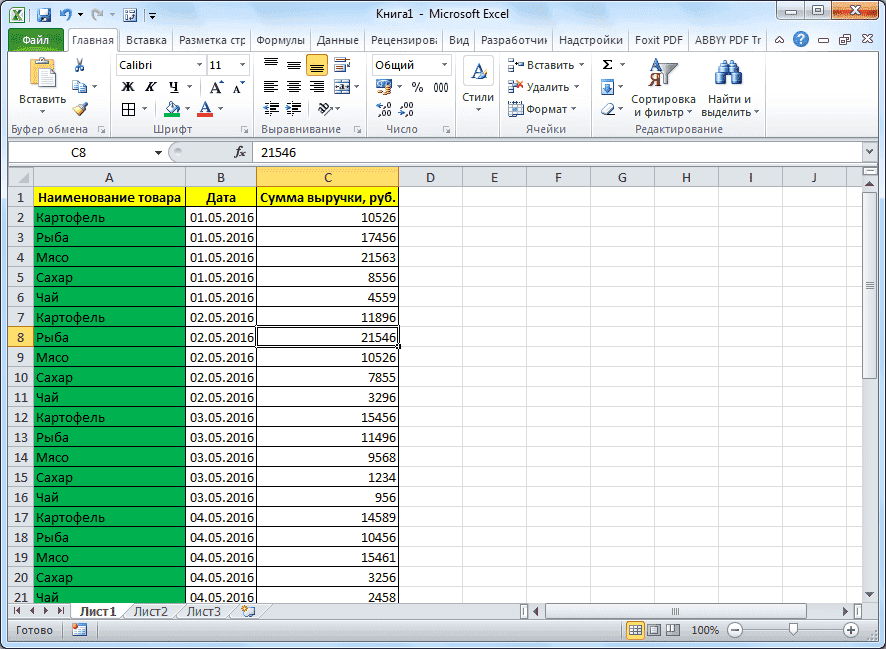Image resolution: width=886 pixels, height=649 pixels.
Task: Switch to the Вставка ribbon tab
Action: (146, 40)
